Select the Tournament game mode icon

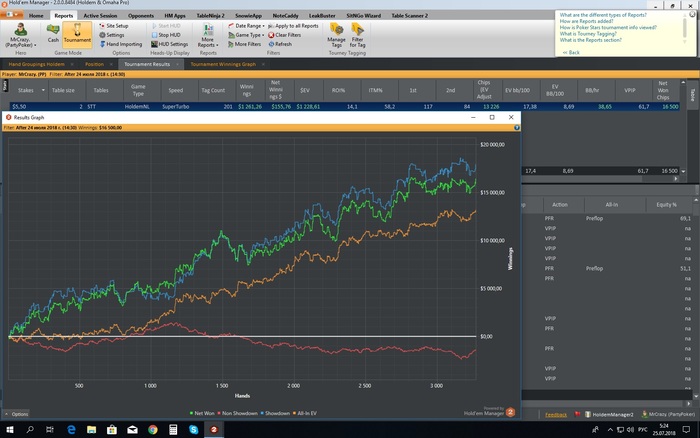77,33
